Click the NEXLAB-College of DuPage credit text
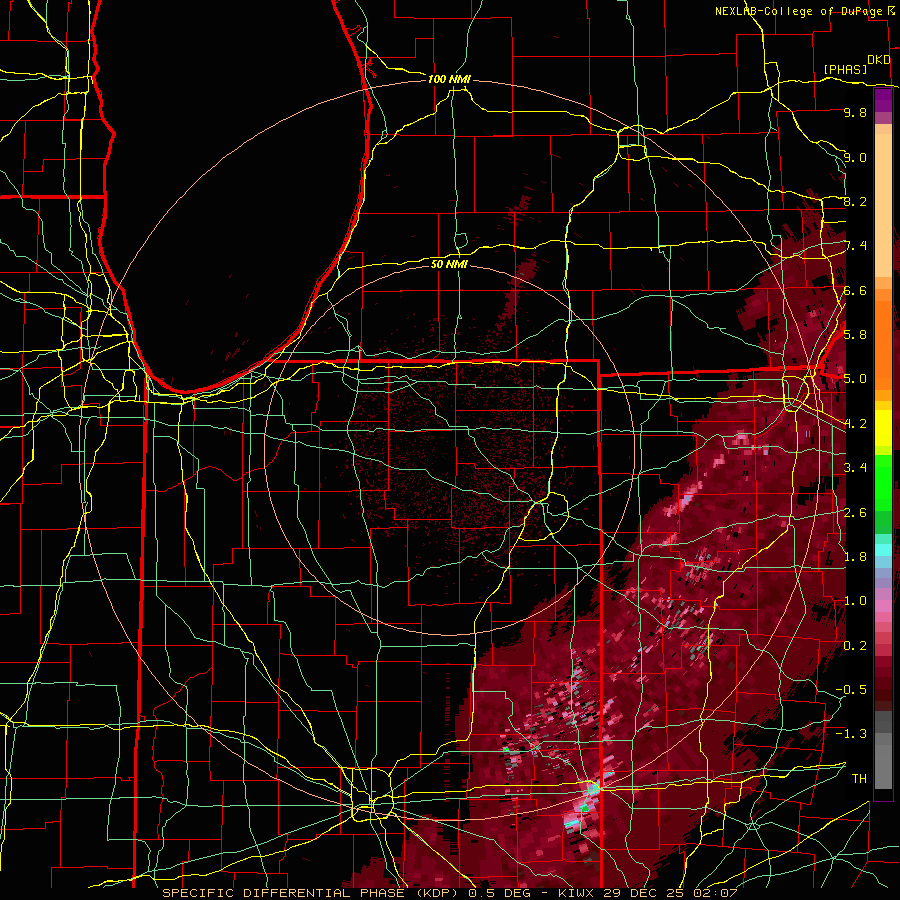The height and width of the screenshot is (900, 900). (x=799, y=11)
